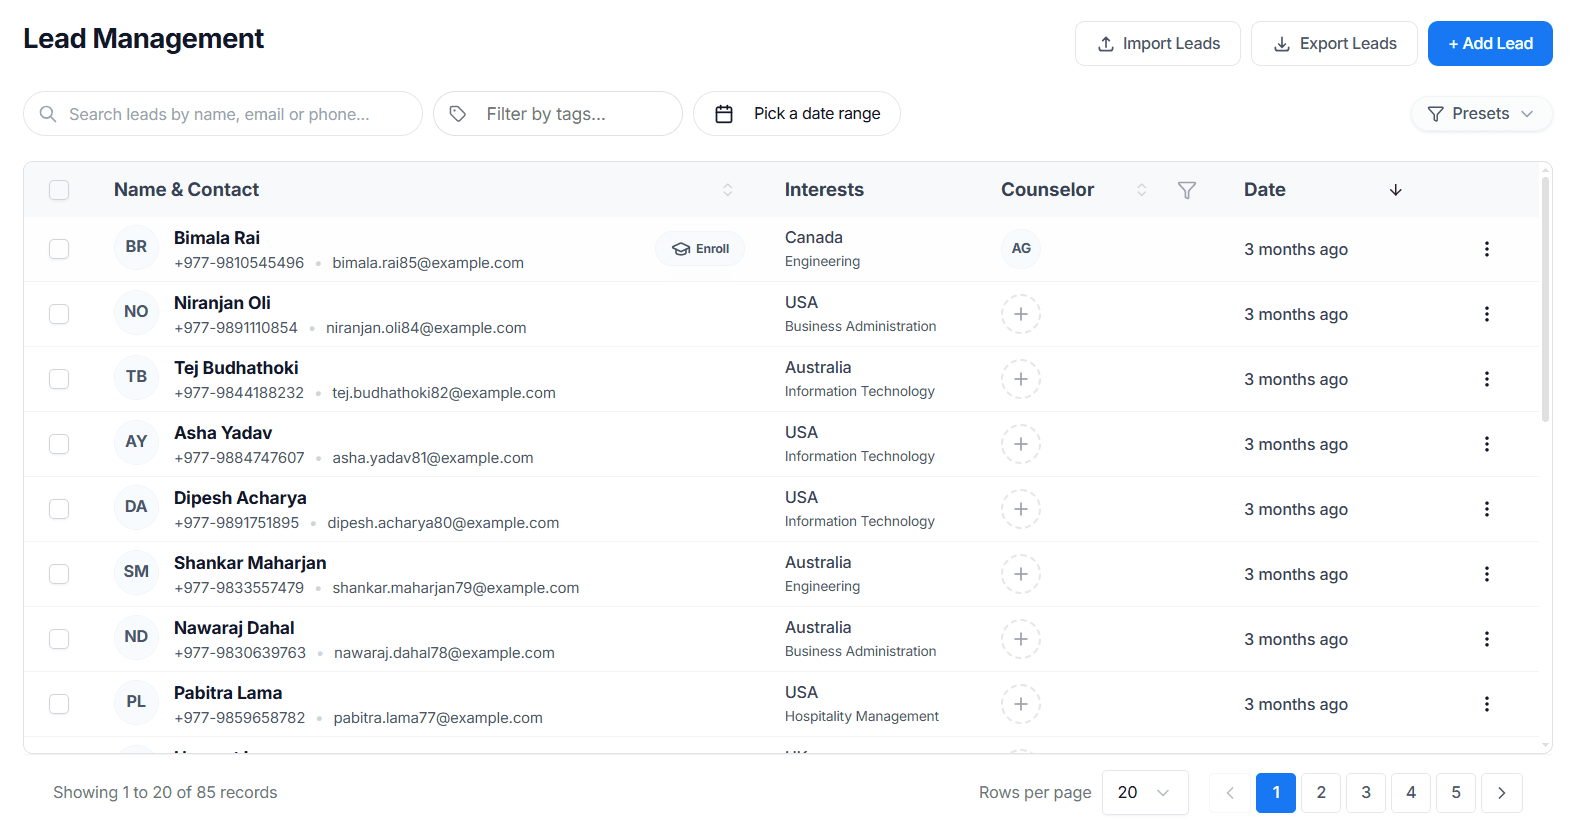The width and height of the screenshot is (1572, 823).
Task: Click email bimala.rai85@example.com
Action: [x=428, y=263]
